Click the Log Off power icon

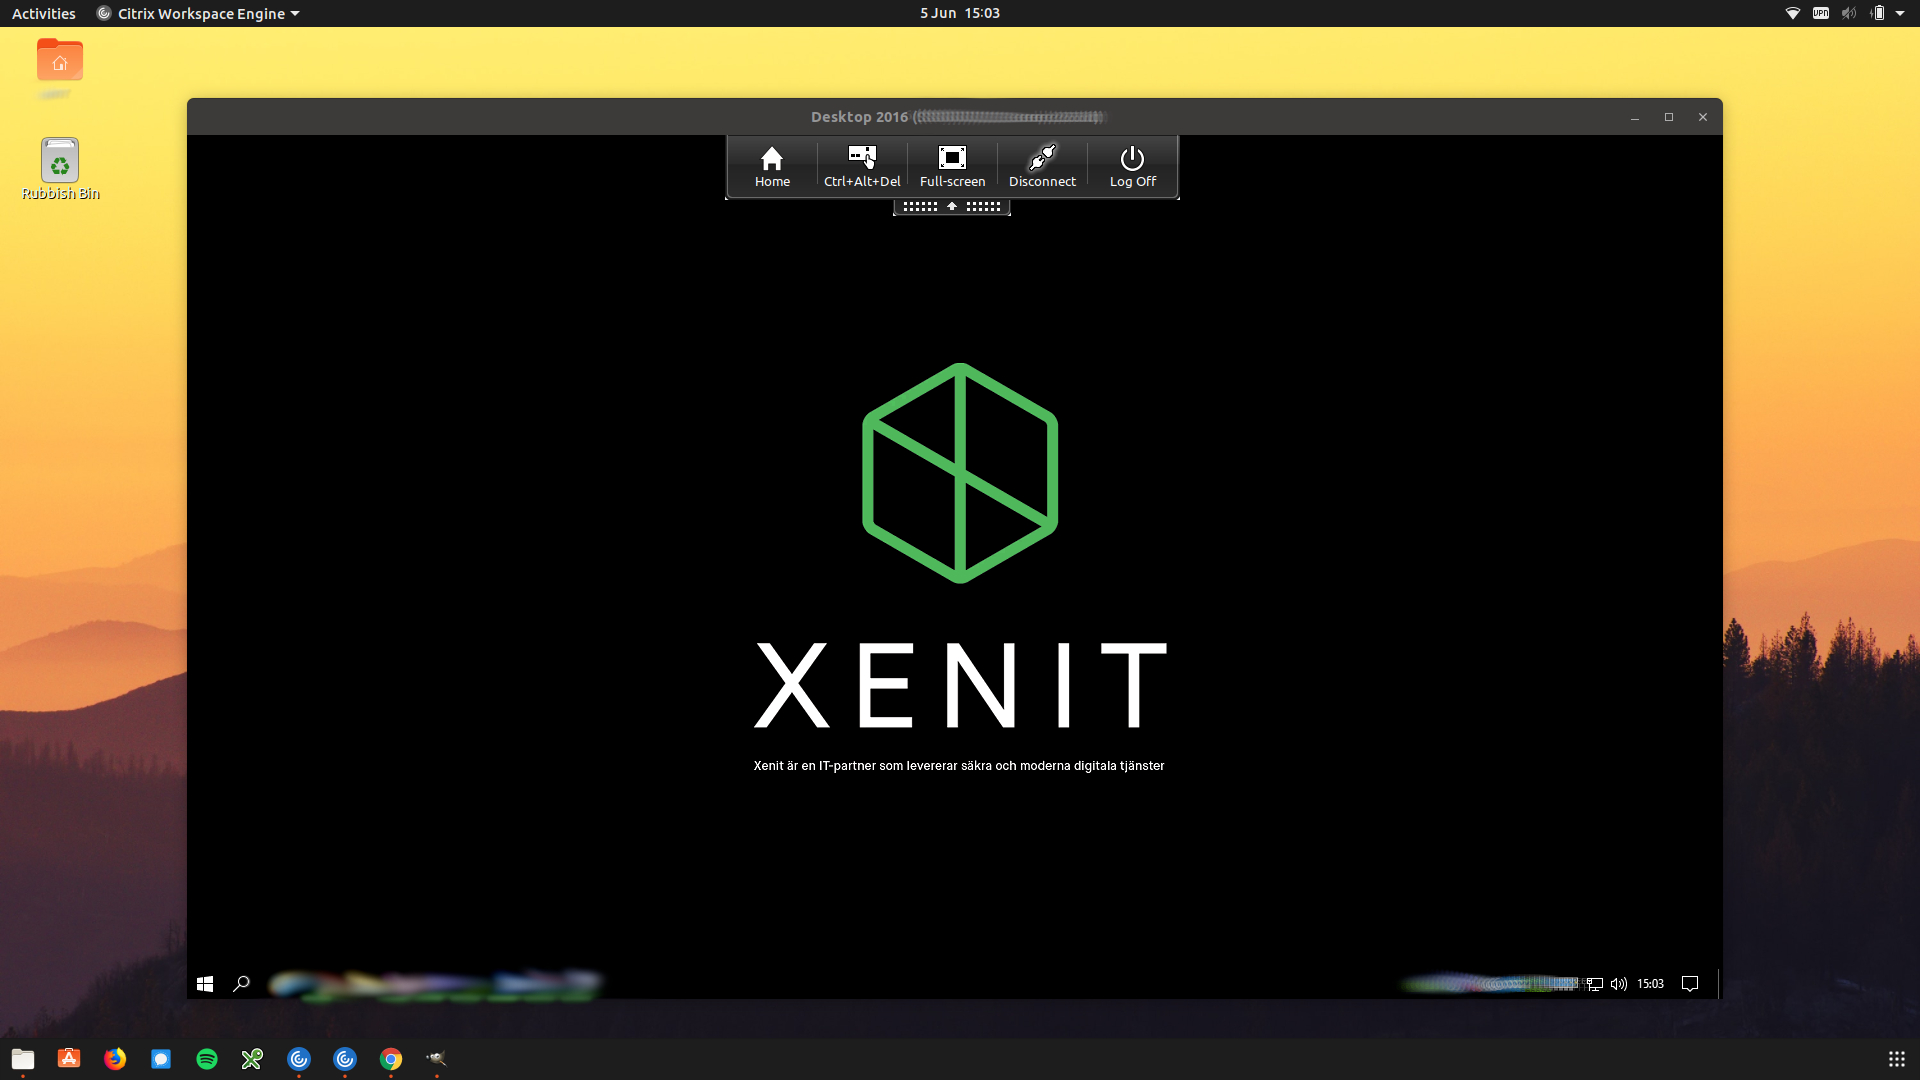click(x=1132, y=166)
